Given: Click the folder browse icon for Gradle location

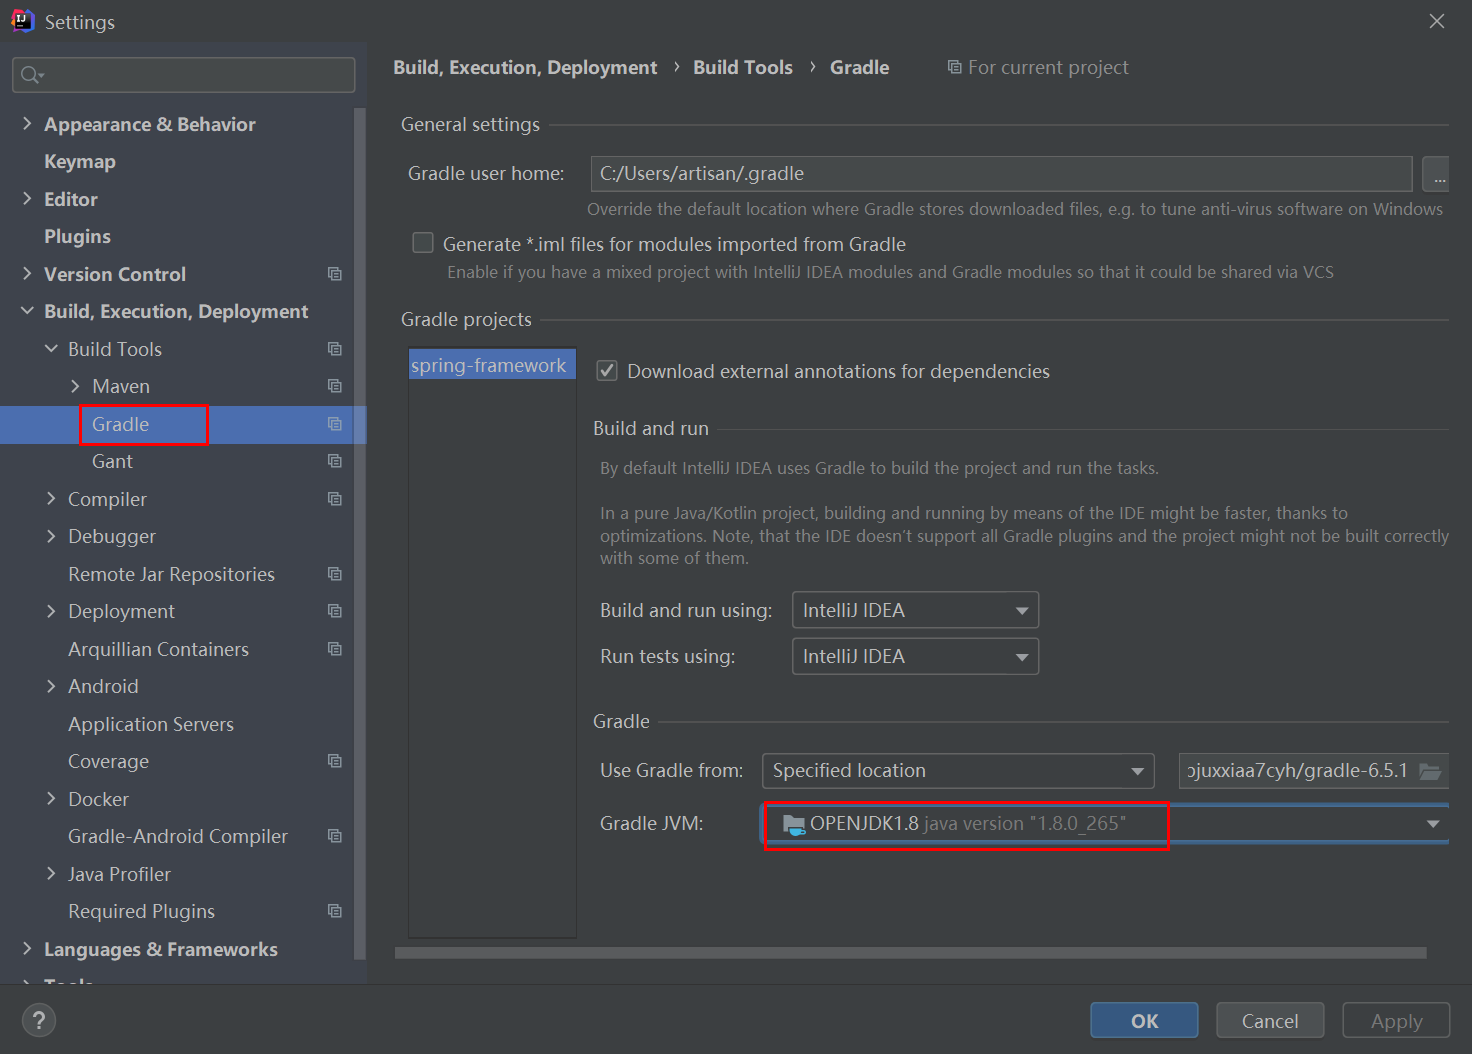Looking at the screenshot, I should coord(1431,771).
